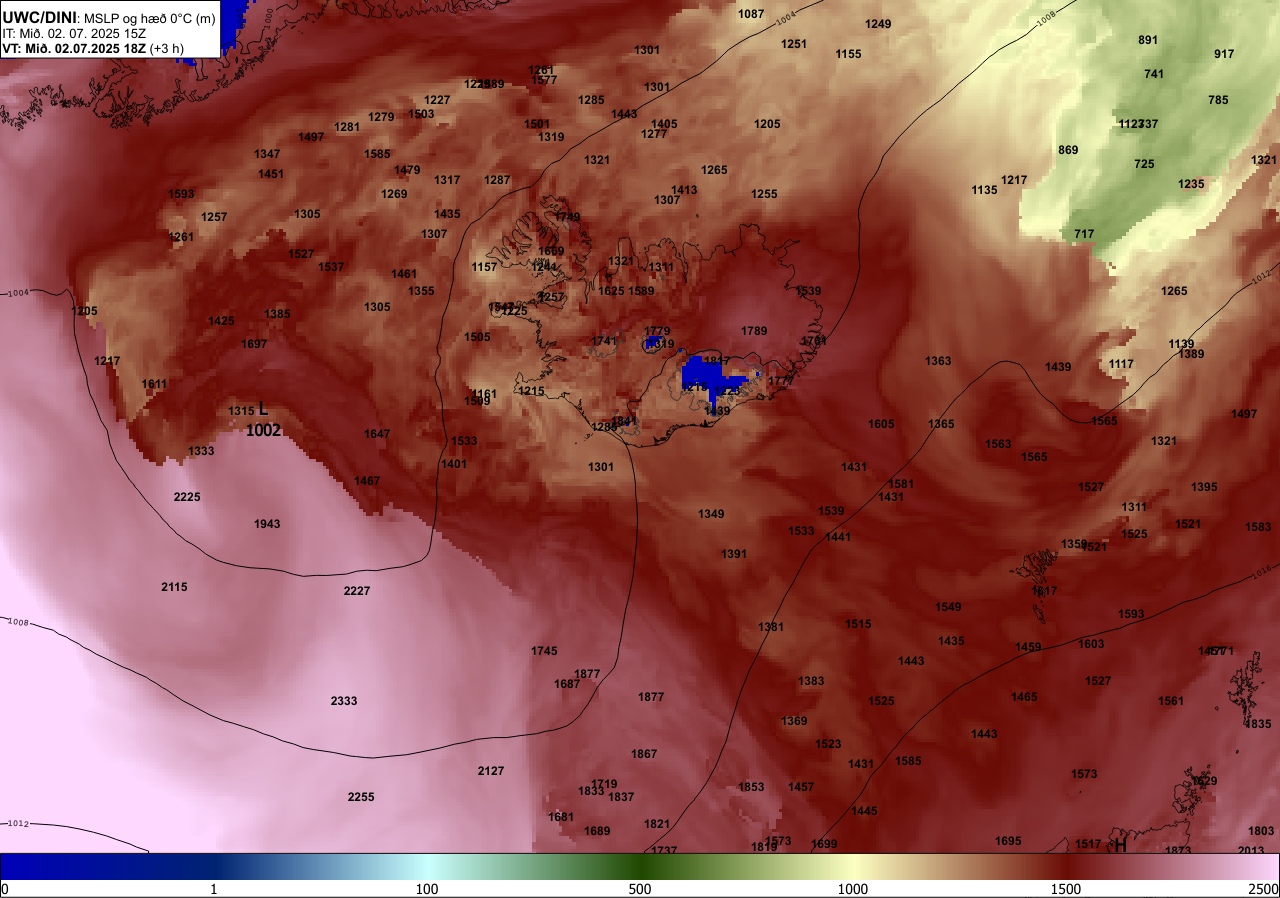1280x898 pixels.
Task: Click the 1853 height value
Action: [751, 787]
